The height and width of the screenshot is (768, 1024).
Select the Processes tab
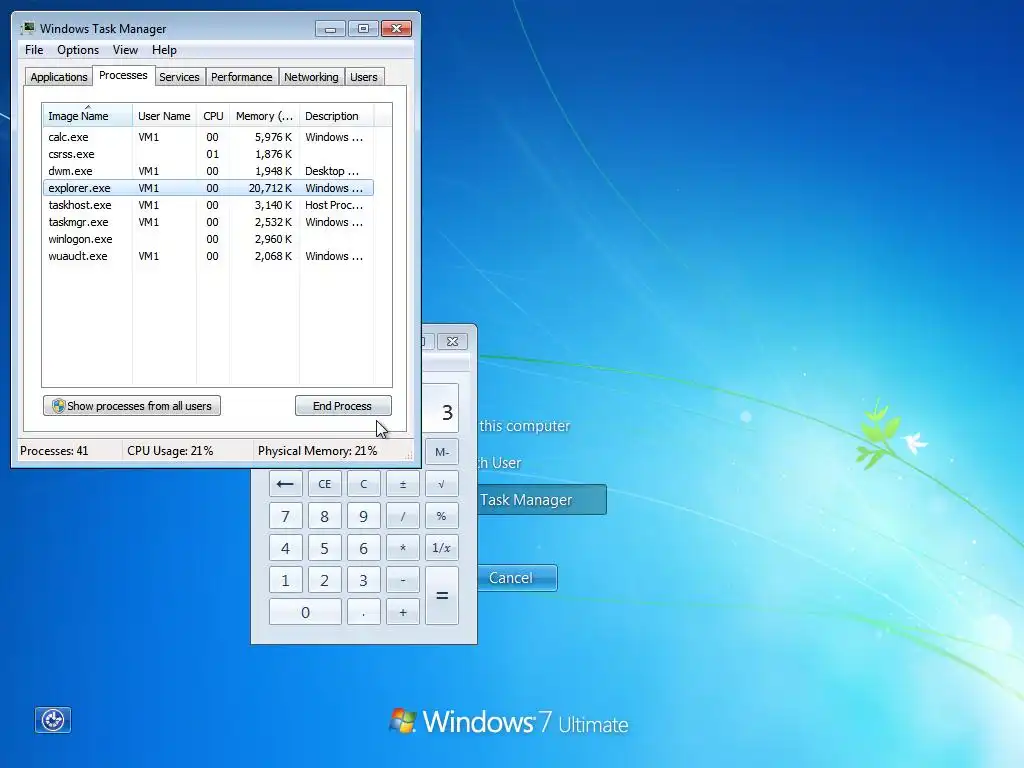123,76
